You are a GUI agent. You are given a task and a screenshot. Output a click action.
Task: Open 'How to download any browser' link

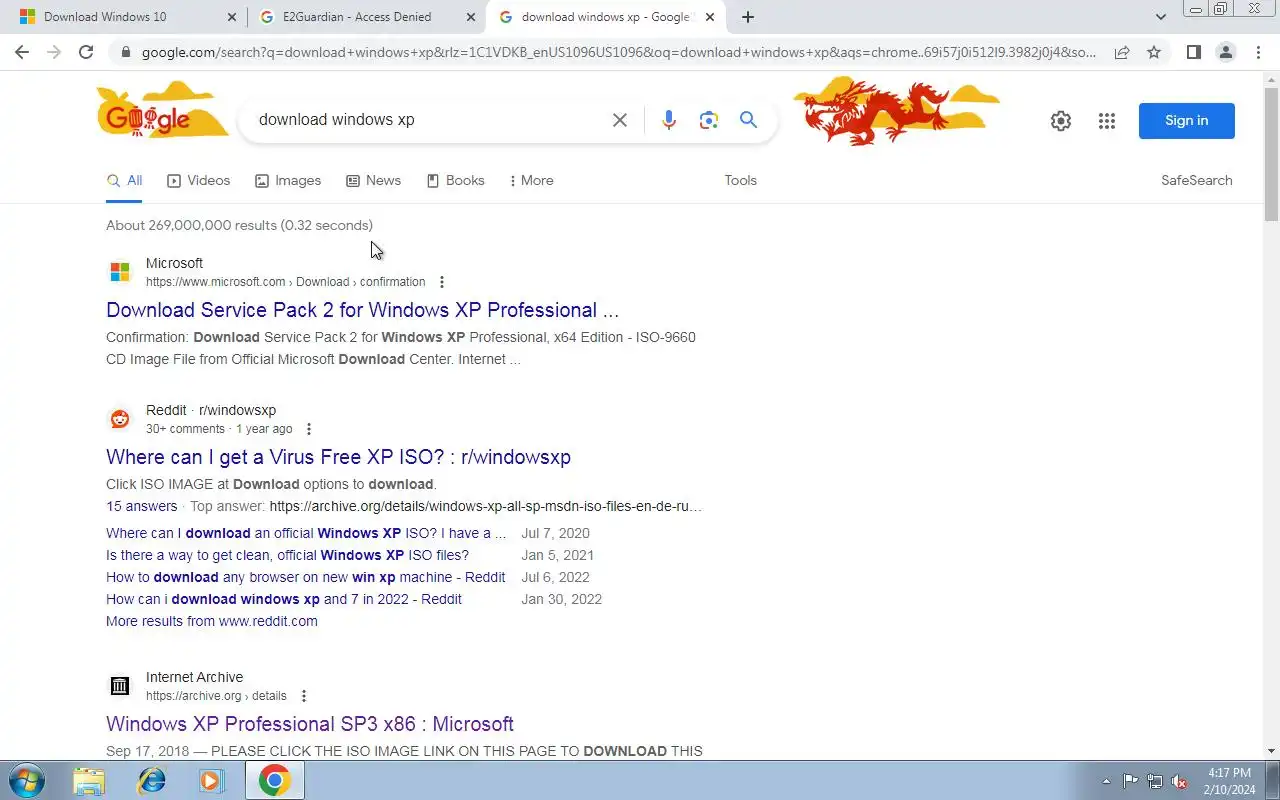coord(305,578)
